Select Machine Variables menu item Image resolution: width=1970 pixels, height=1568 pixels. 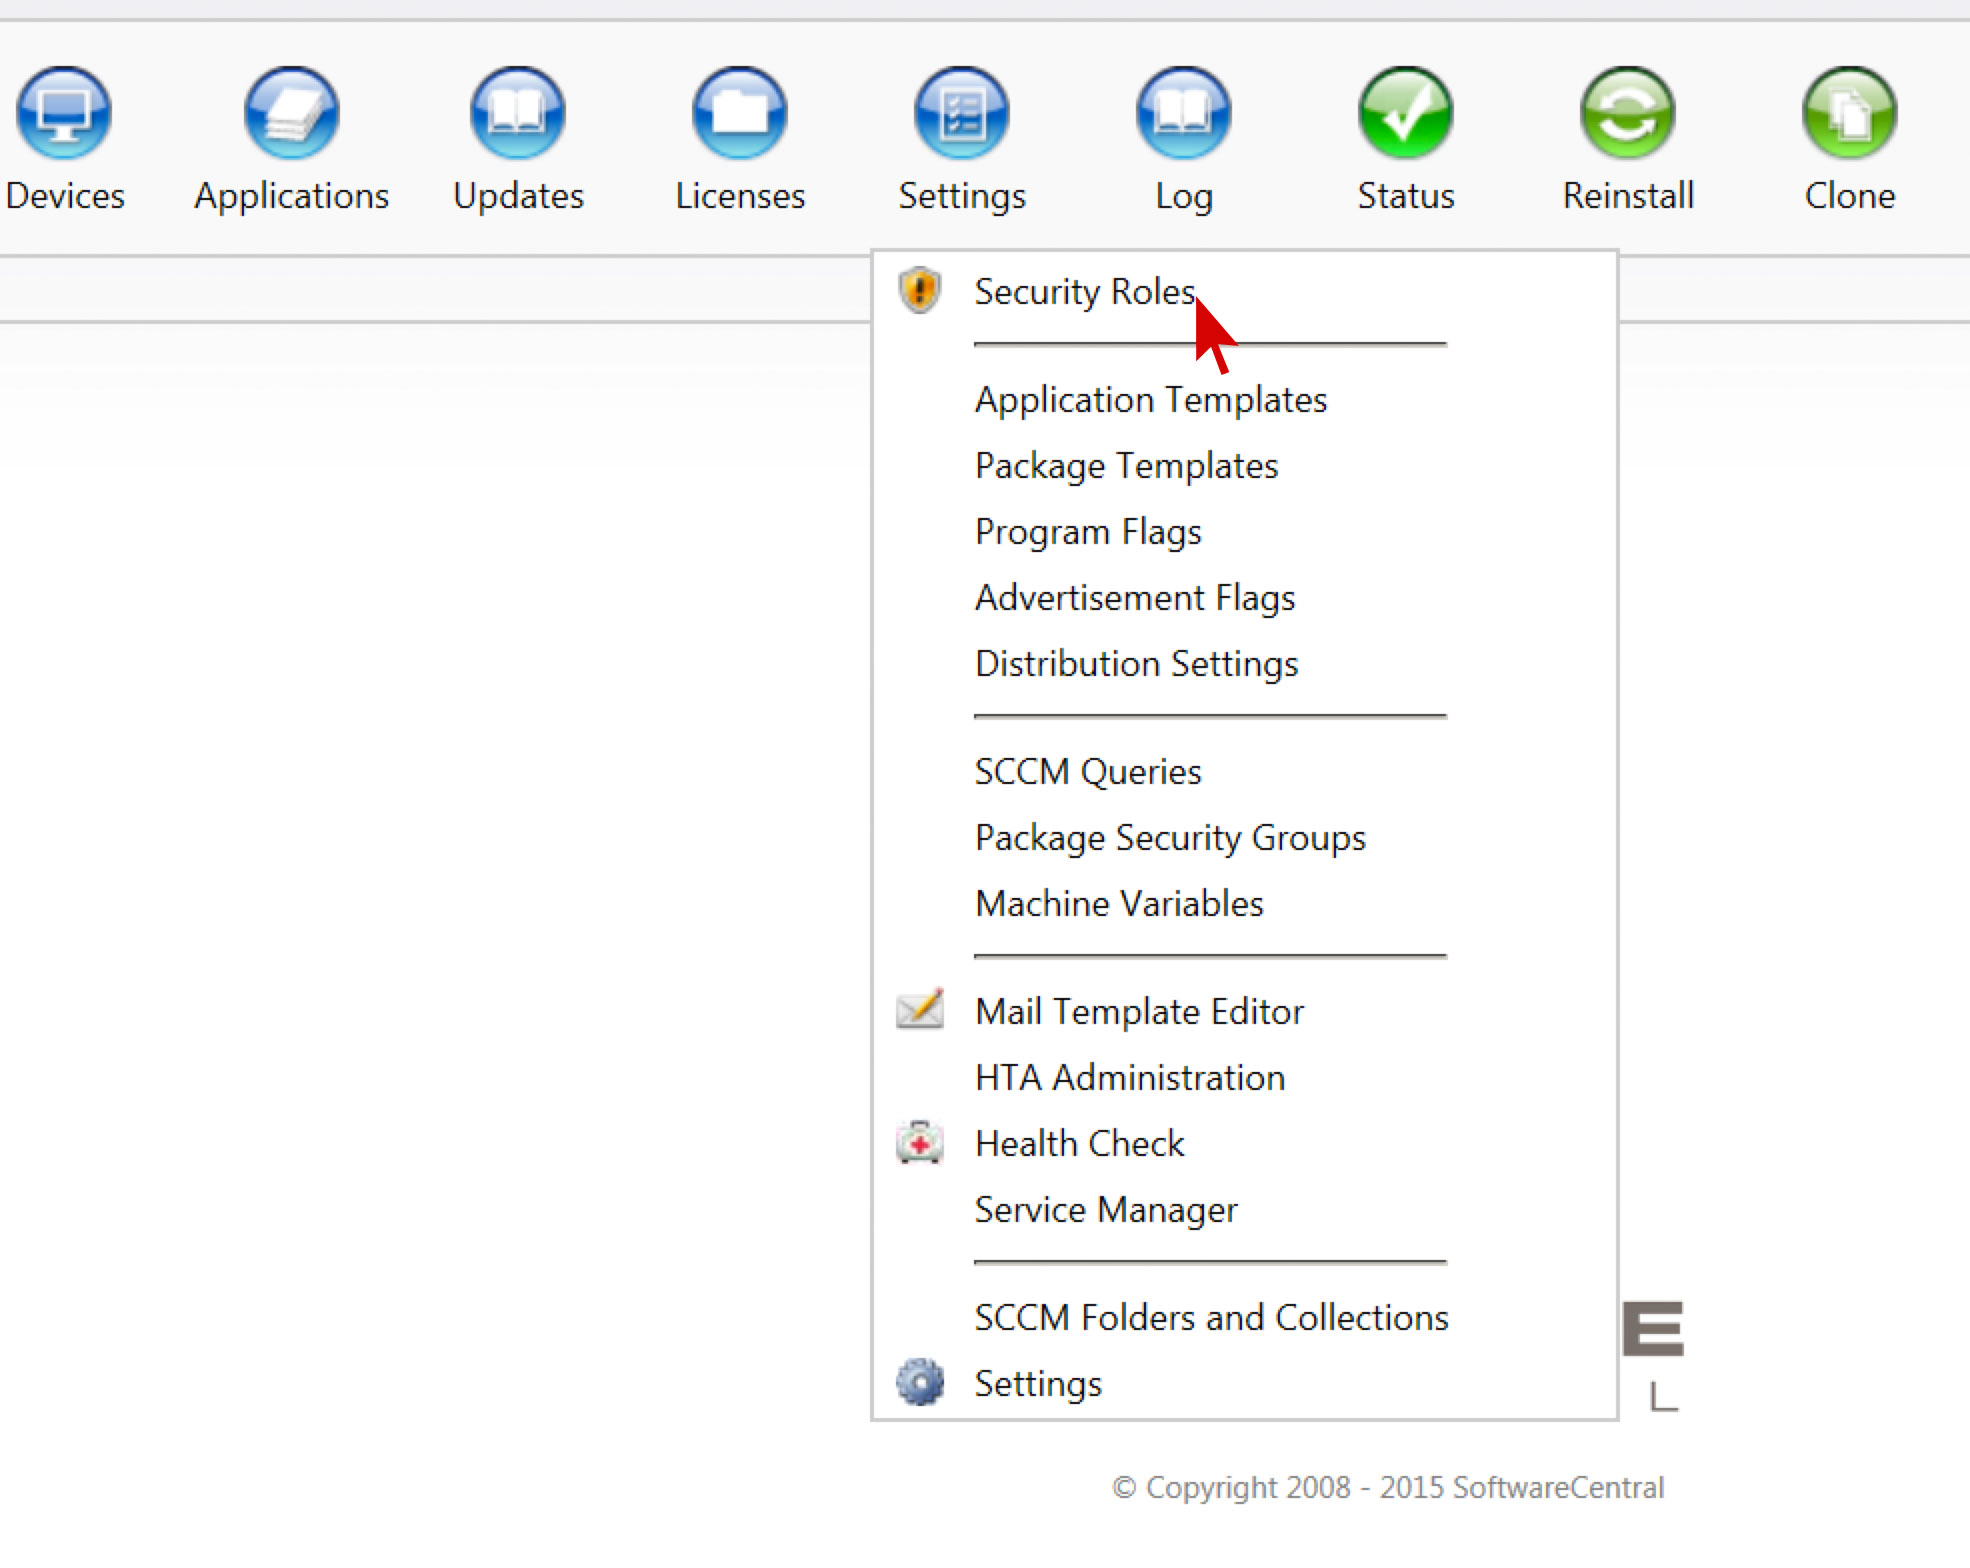pos(1119,904)
